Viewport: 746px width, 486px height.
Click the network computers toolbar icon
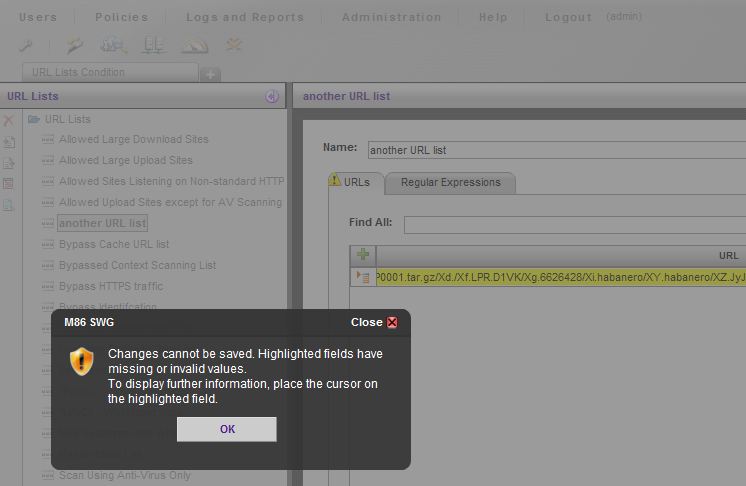coord(153,45)
